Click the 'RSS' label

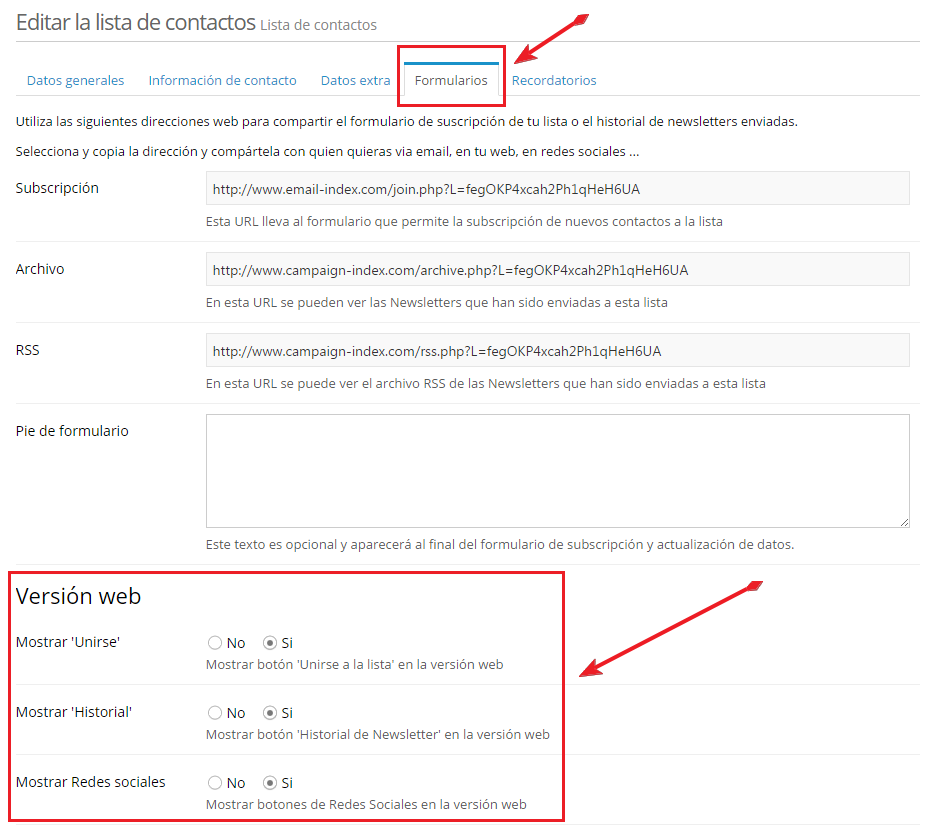[27, 350]
